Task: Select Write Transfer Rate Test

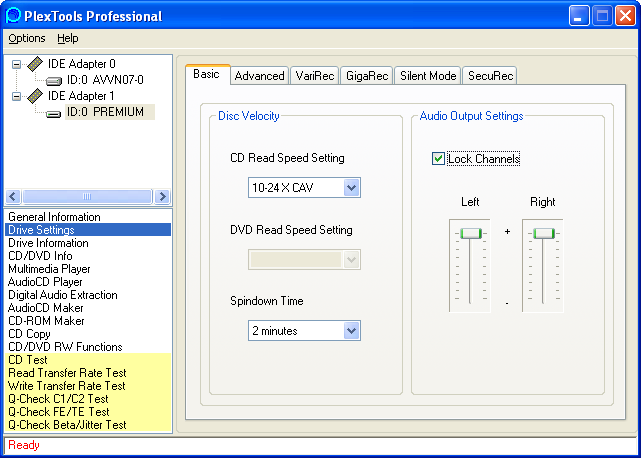Action: (88, 386)
